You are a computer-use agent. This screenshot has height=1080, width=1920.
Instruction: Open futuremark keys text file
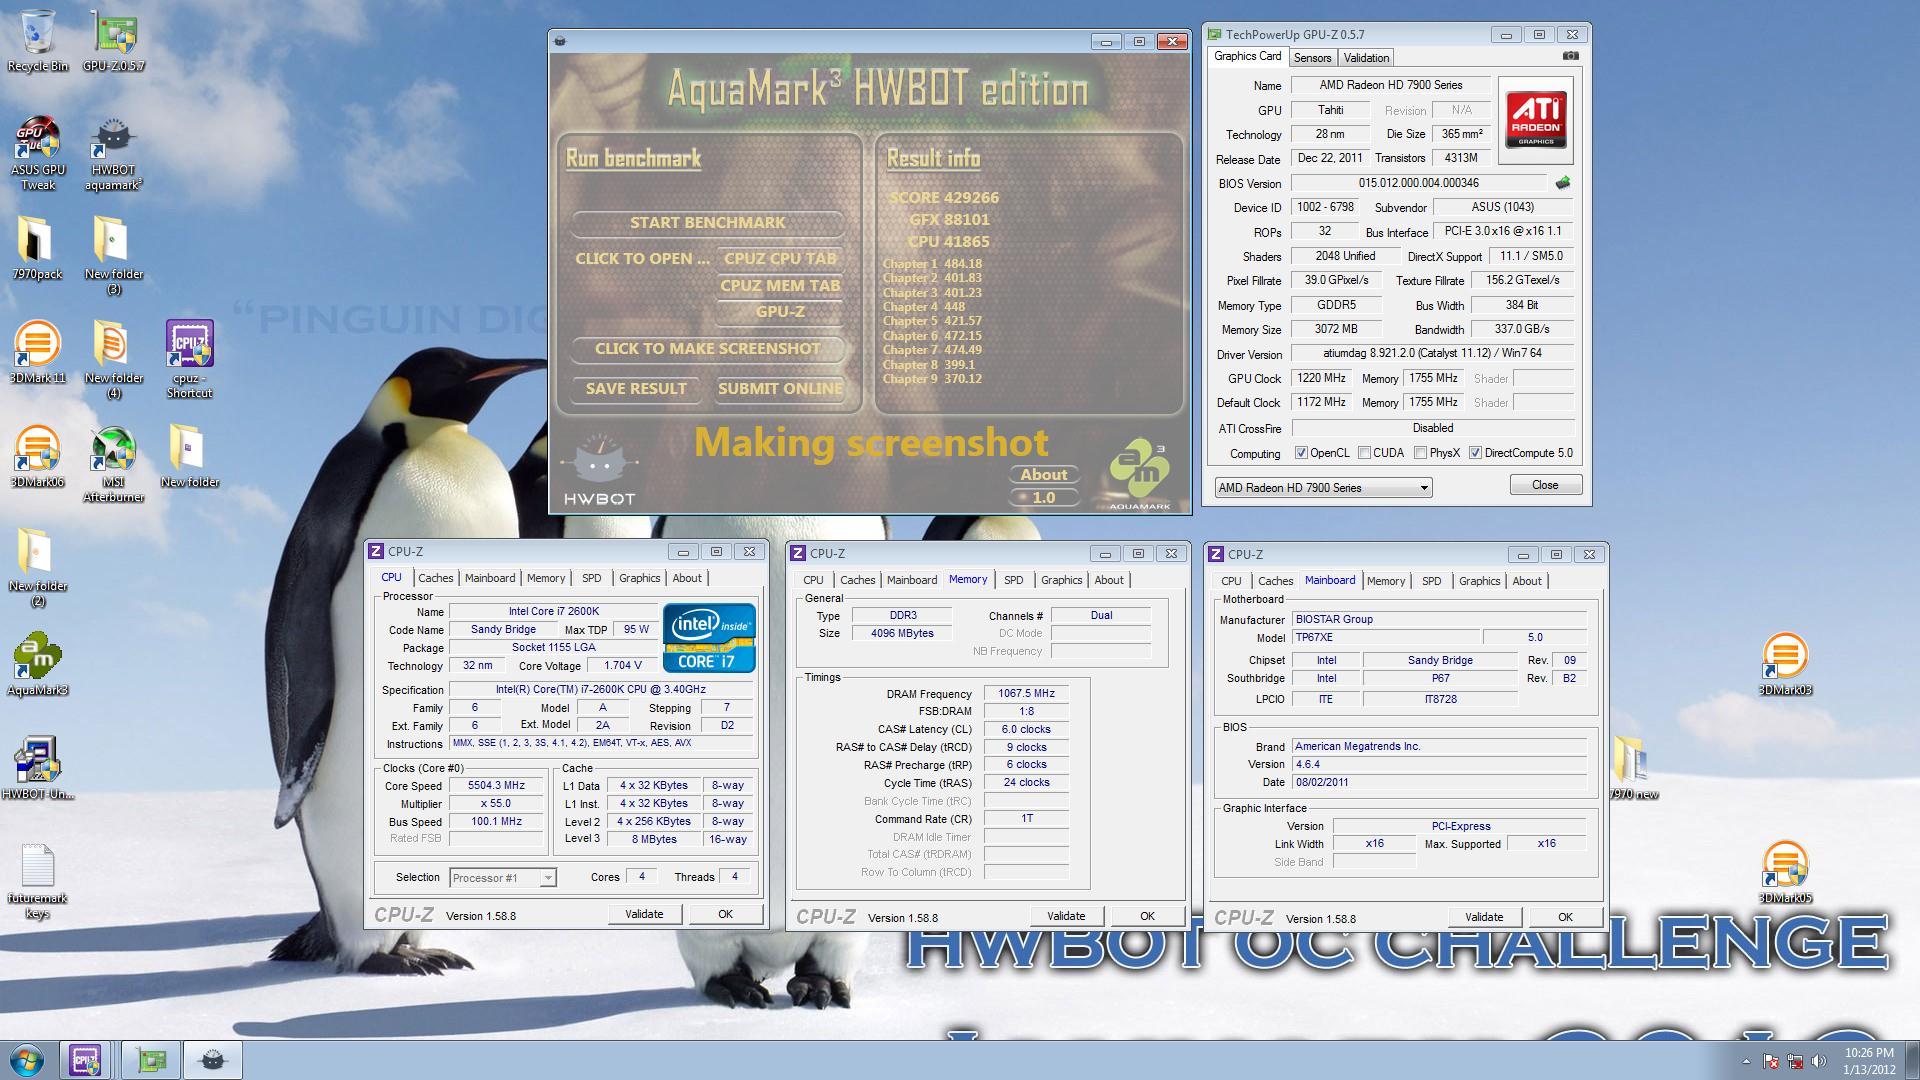(38, 881)
